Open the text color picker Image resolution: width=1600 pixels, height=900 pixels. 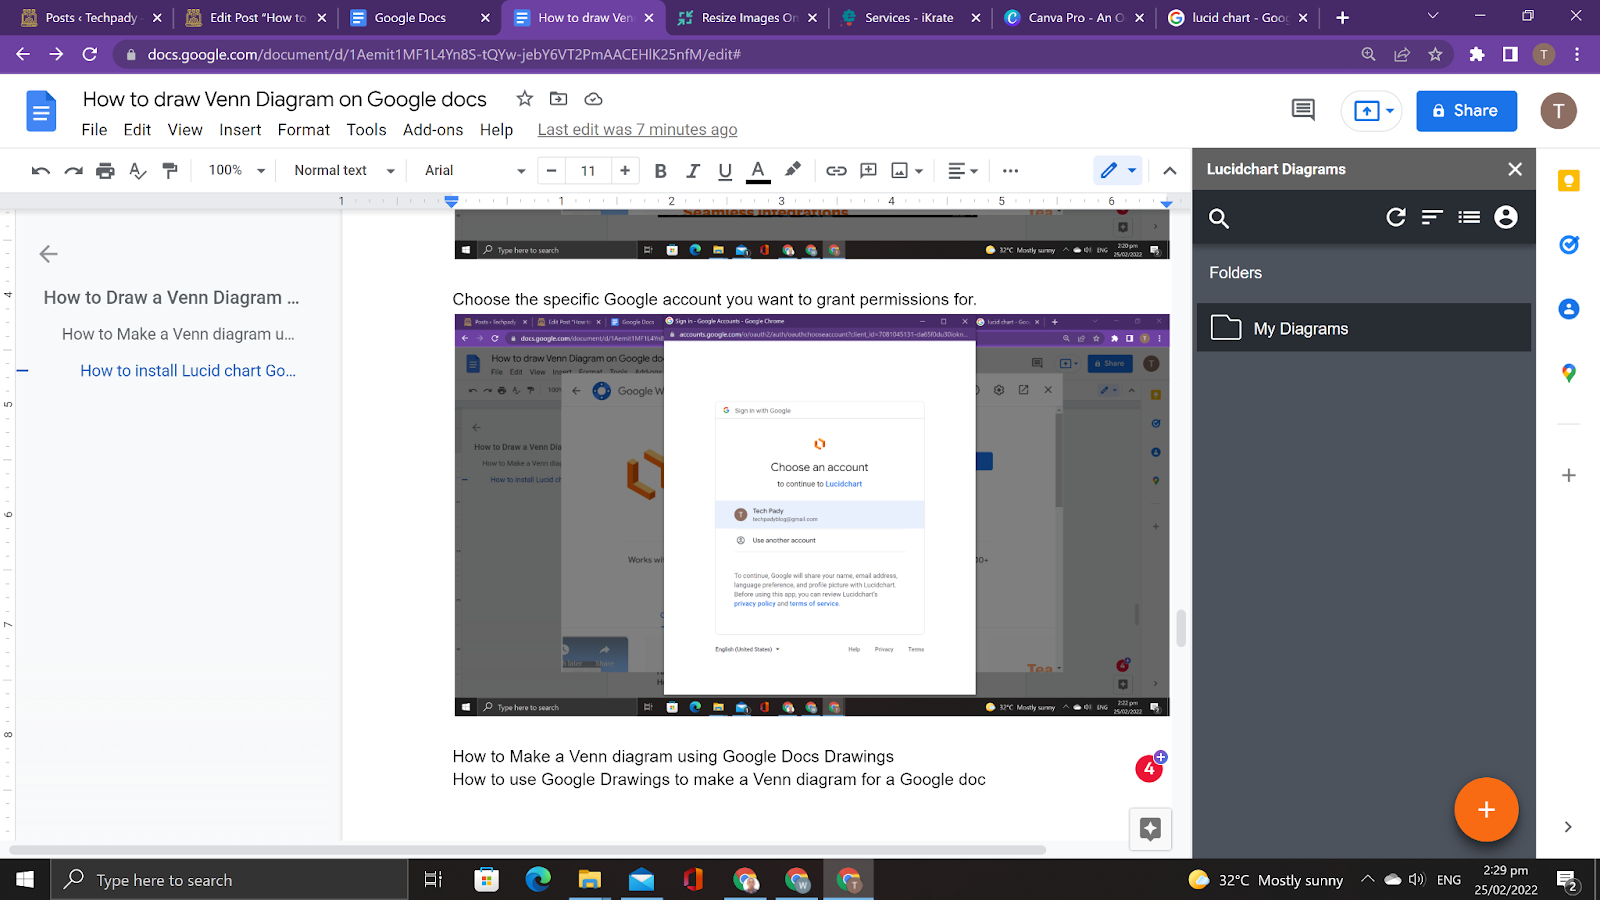point(758,171)
